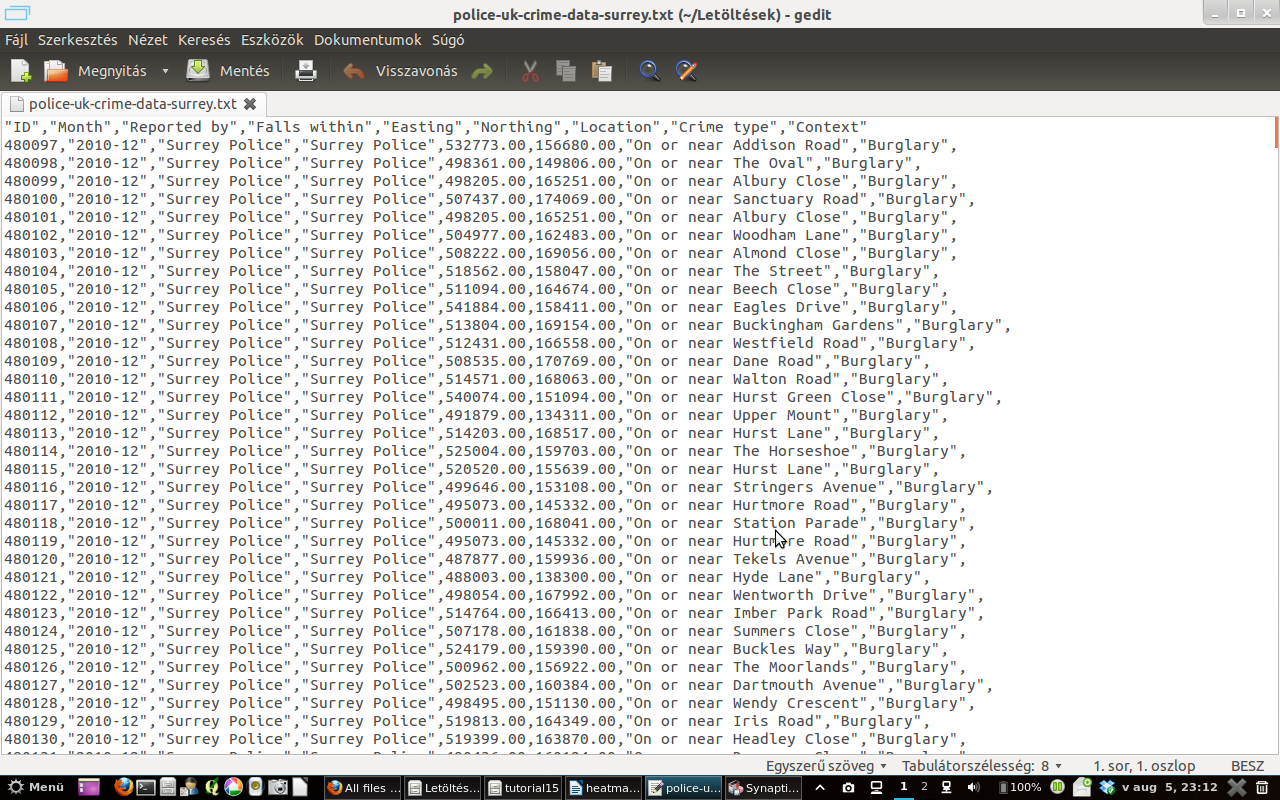Open the window menu icon in the title bar
Image resolution: width=1280 pixels, height=800 pixels.
pyautogui.click(x=17, y=14)
